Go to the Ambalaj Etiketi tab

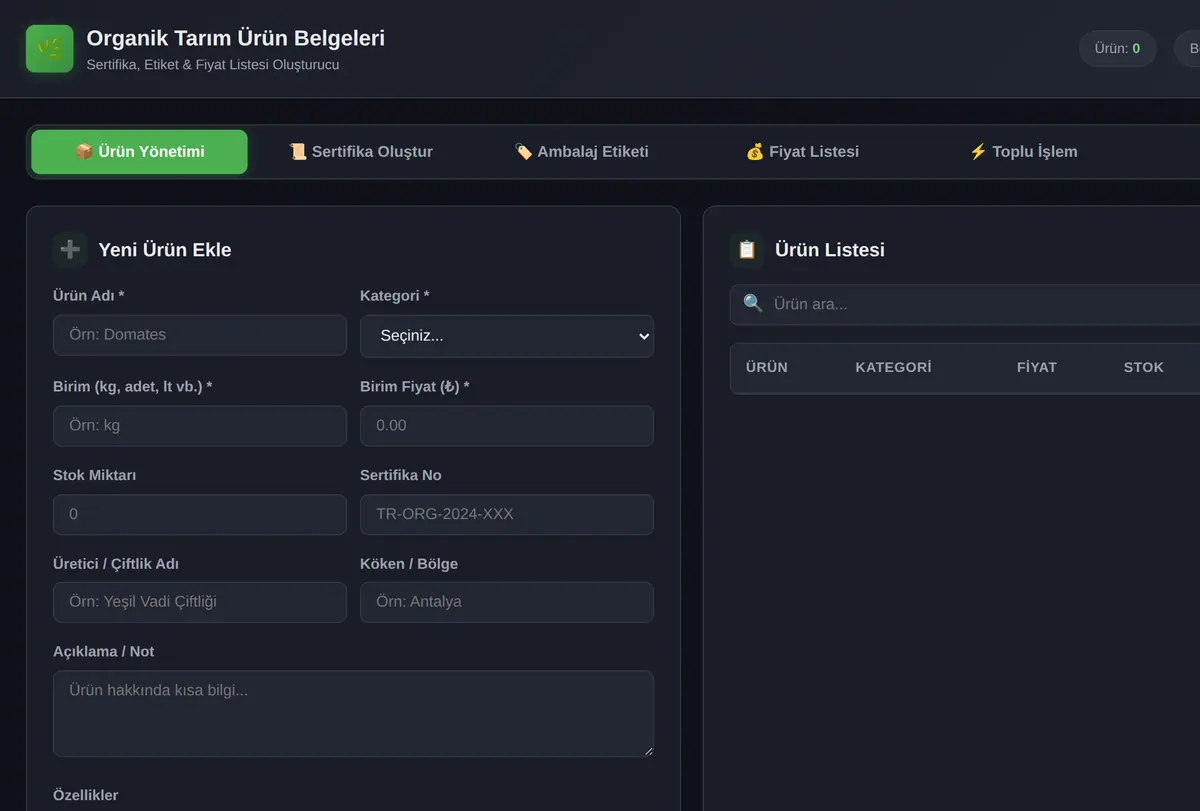581,152
